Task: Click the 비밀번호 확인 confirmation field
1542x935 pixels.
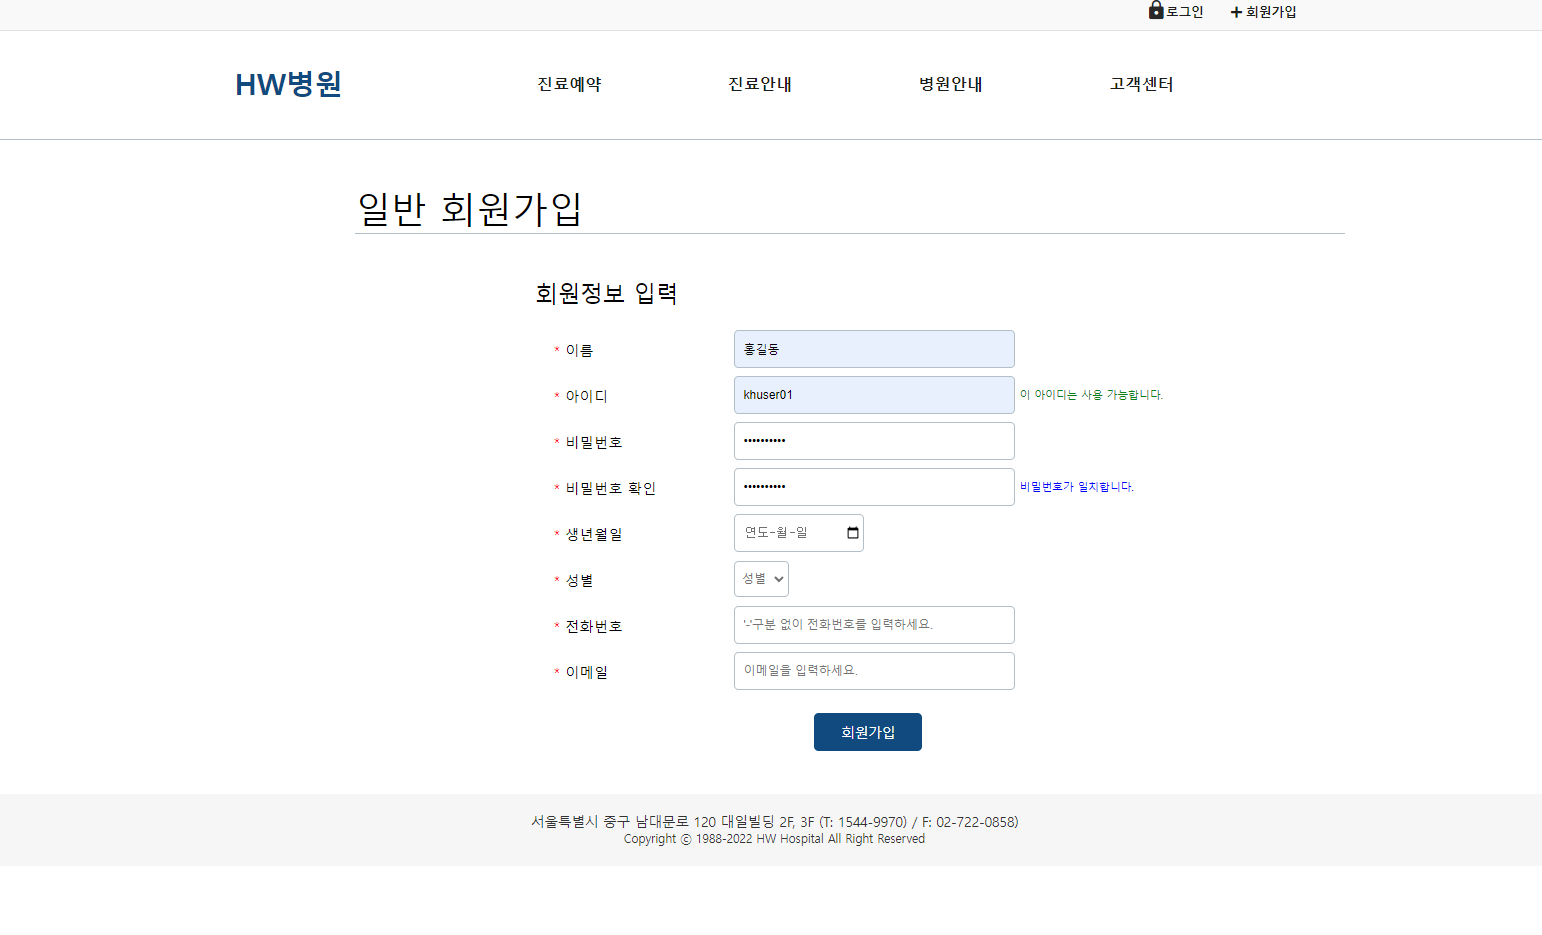Action: pyautogui.click(x=873, y=486)
